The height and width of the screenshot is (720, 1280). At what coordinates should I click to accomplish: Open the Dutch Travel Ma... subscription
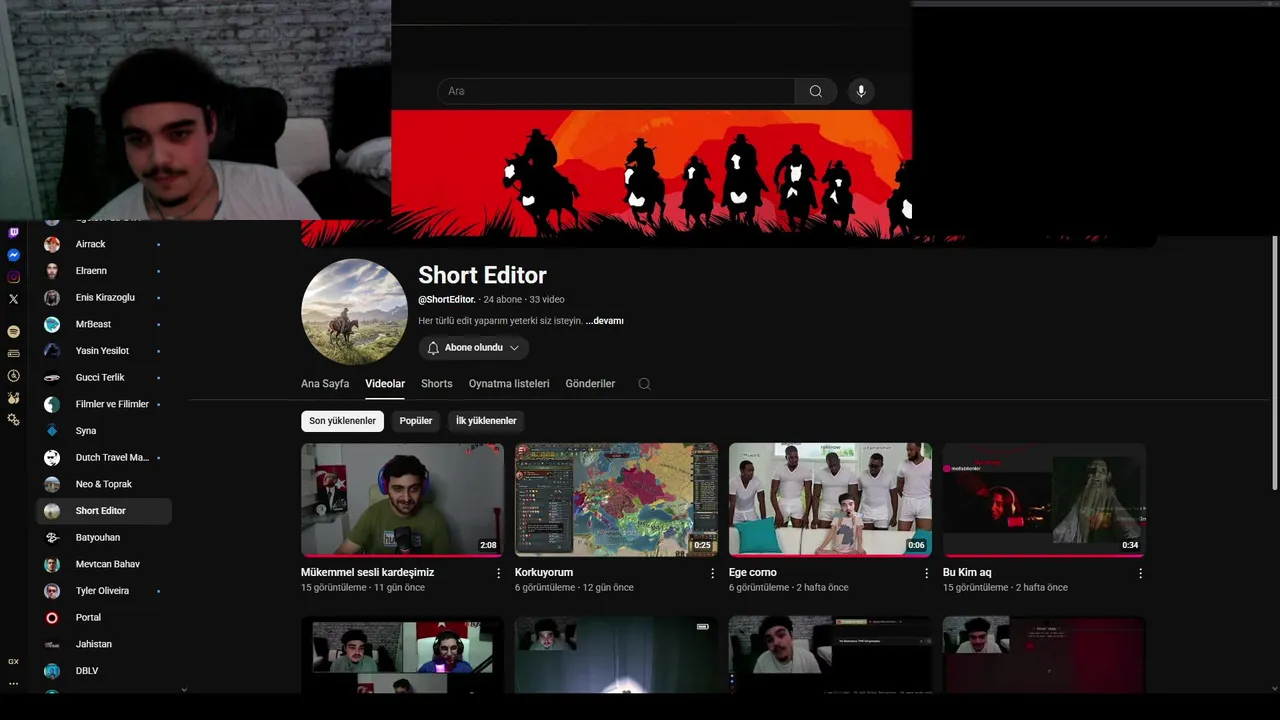click(104, 458)
